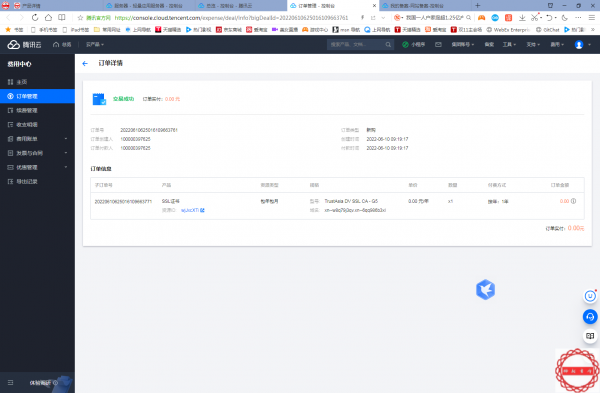Collapse sidebar using bottom-left hamburger icon
The width and height of the screenshot is (600, 393).
pos(10,382)
